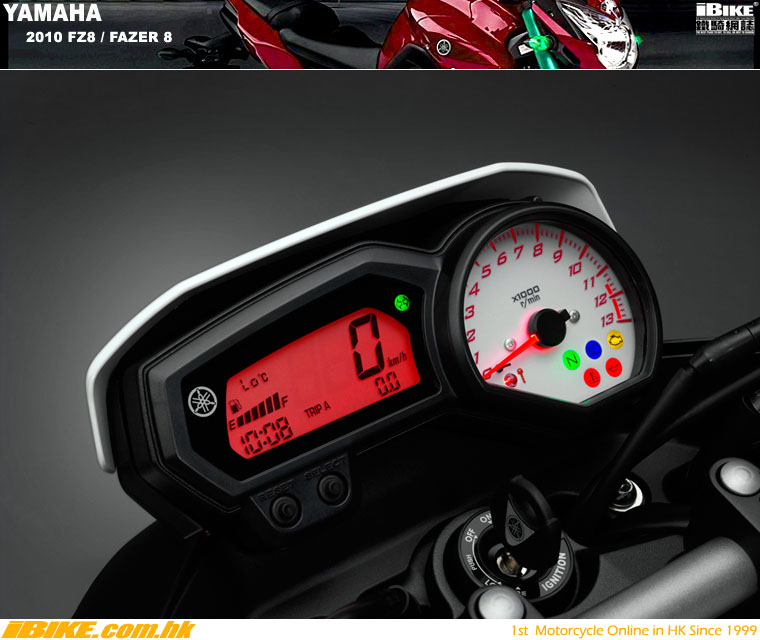Click the IGNITION label on key switch
Image resolution: width=760 pixels, height=640 pixels.
tap(554, 572)
